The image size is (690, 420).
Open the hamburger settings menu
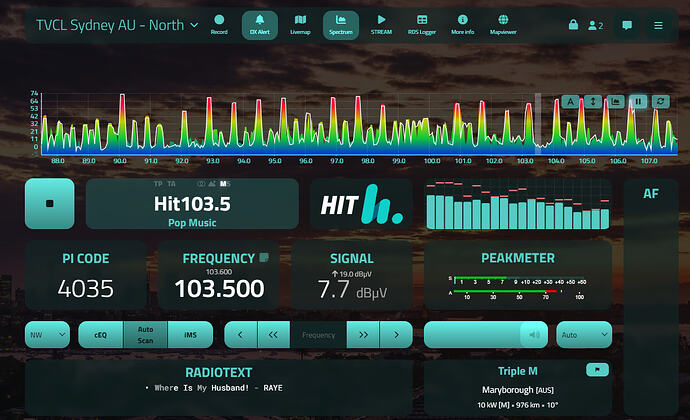[x=658, y=26]
